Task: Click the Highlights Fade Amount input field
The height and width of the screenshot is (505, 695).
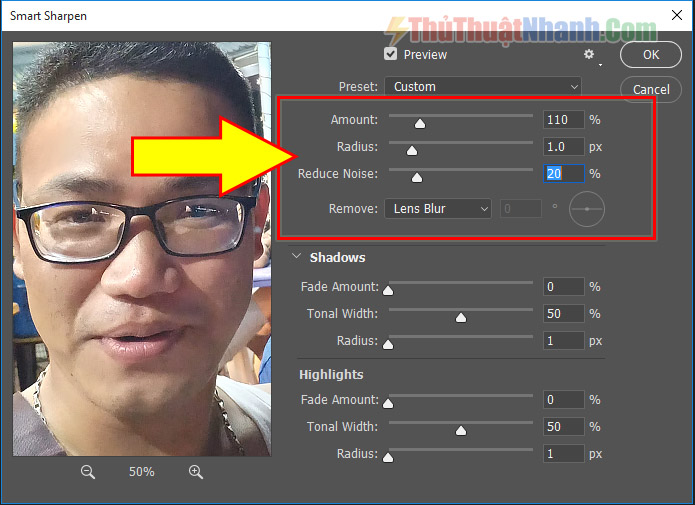Action: click(564, 400)
